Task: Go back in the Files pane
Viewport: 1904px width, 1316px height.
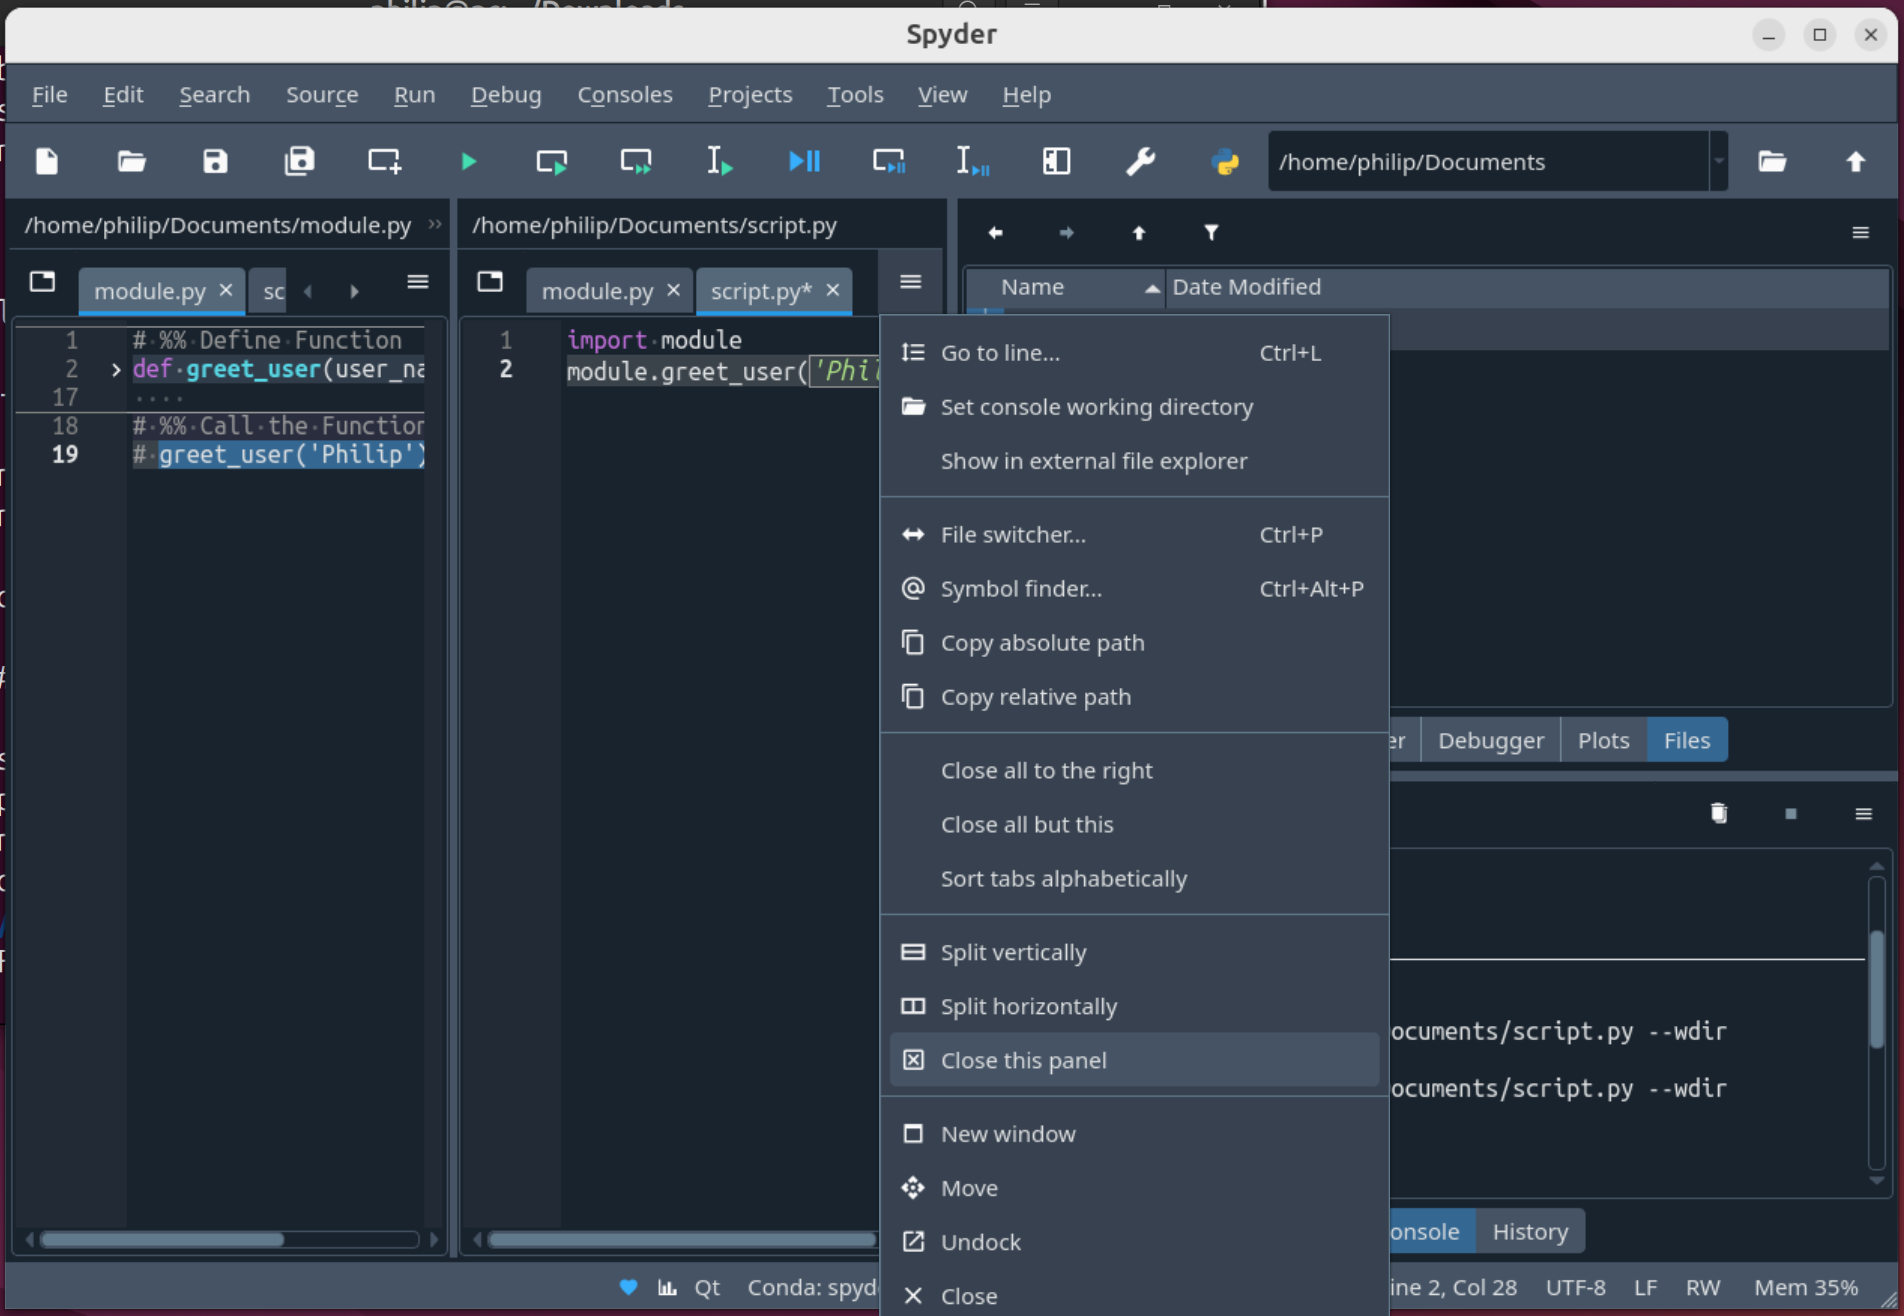Action: pos(995,232)
